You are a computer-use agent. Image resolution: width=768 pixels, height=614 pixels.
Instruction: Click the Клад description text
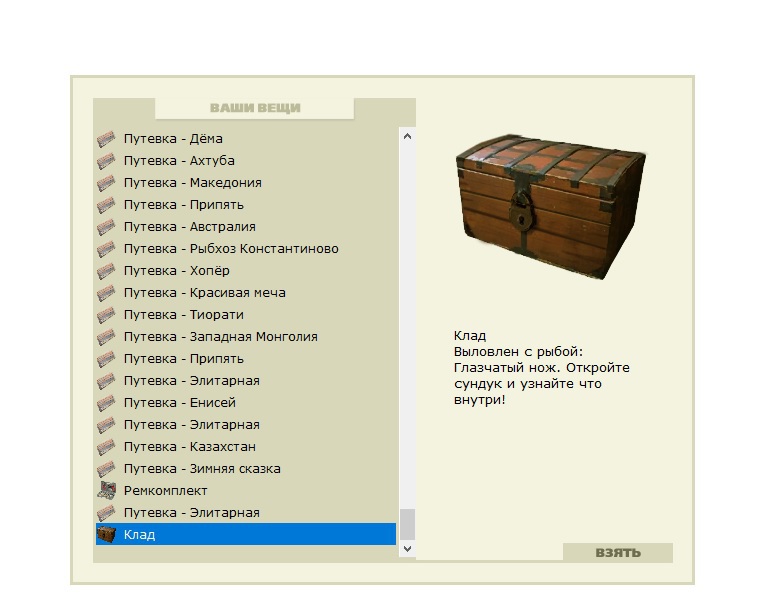click(542, 368)
